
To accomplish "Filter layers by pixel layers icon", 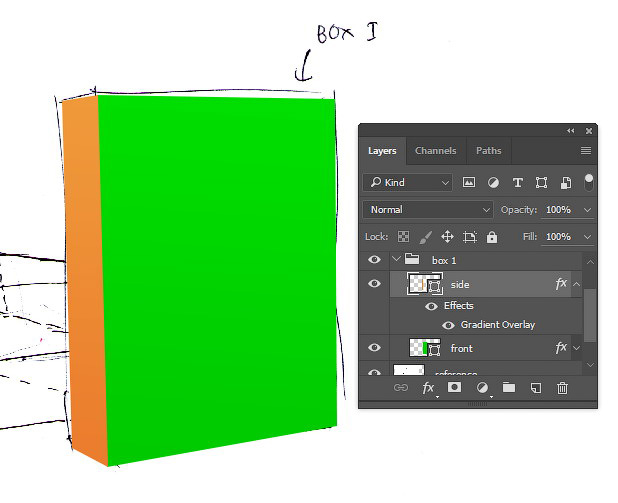I will click(469, 182).
